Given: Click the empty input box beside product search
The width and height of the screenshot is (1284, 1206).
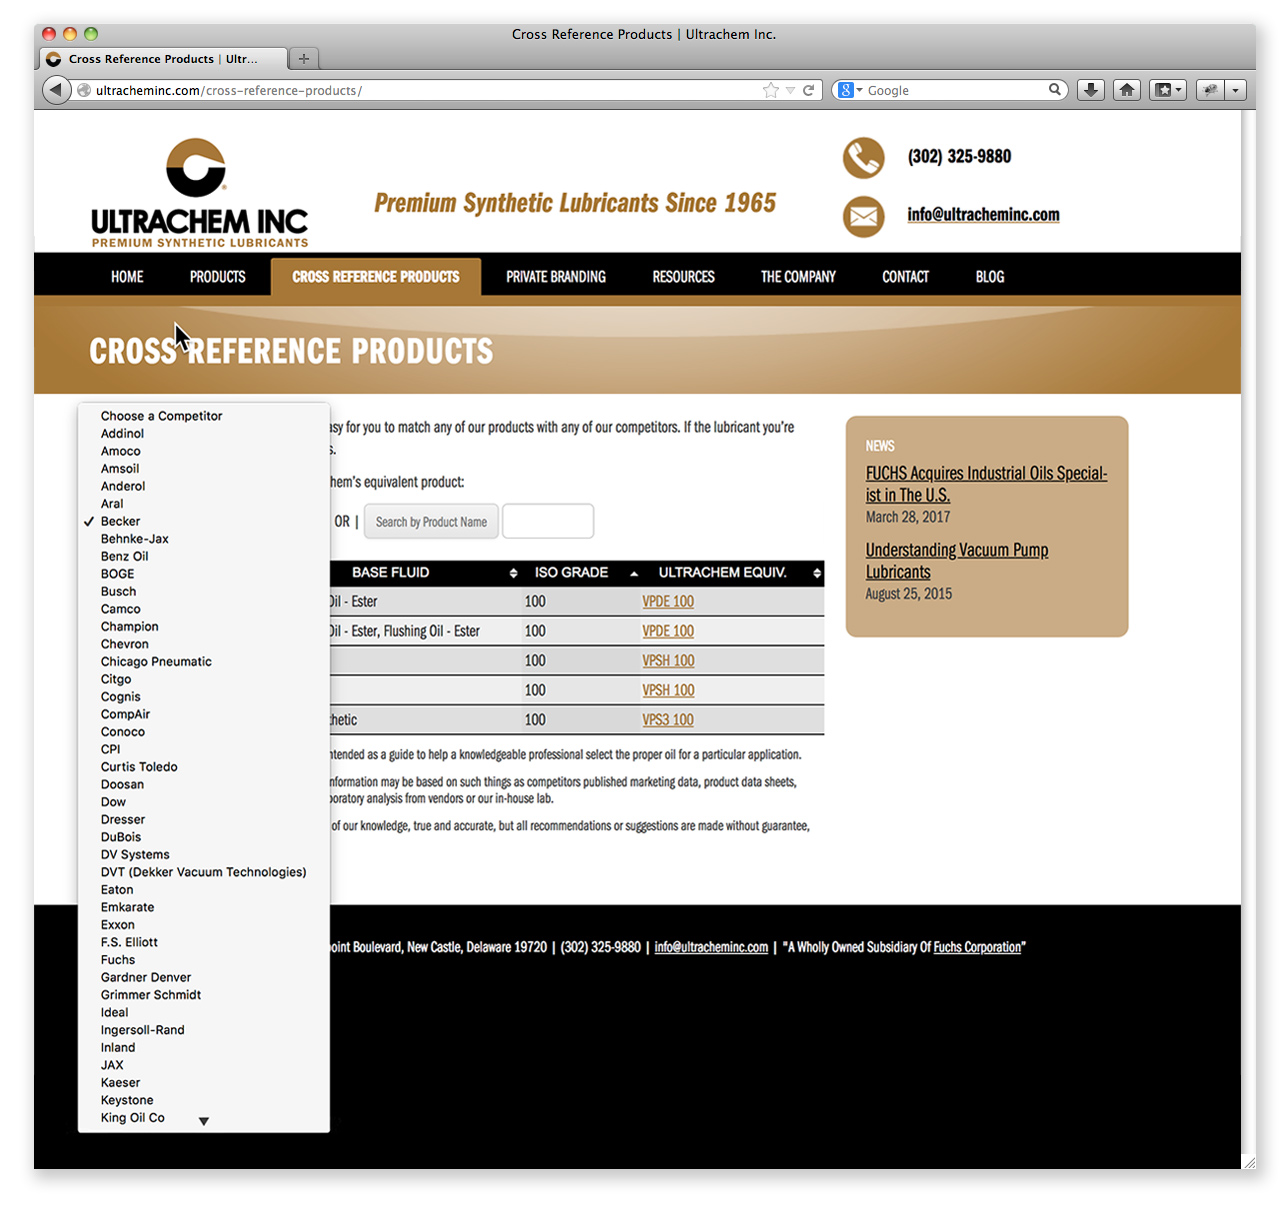Looking at the screenshot, I should 548,522.
